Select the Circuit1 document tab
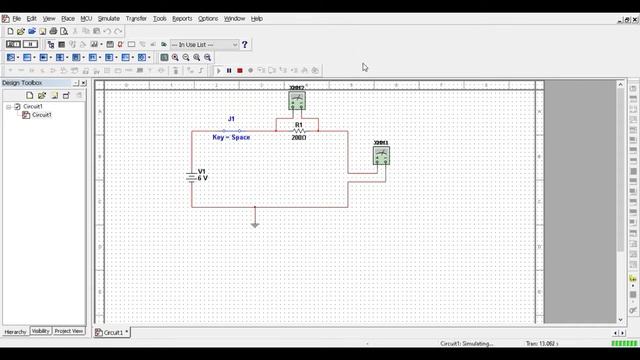This screenshot has width=640, height=360. click(x=112, y=332)
